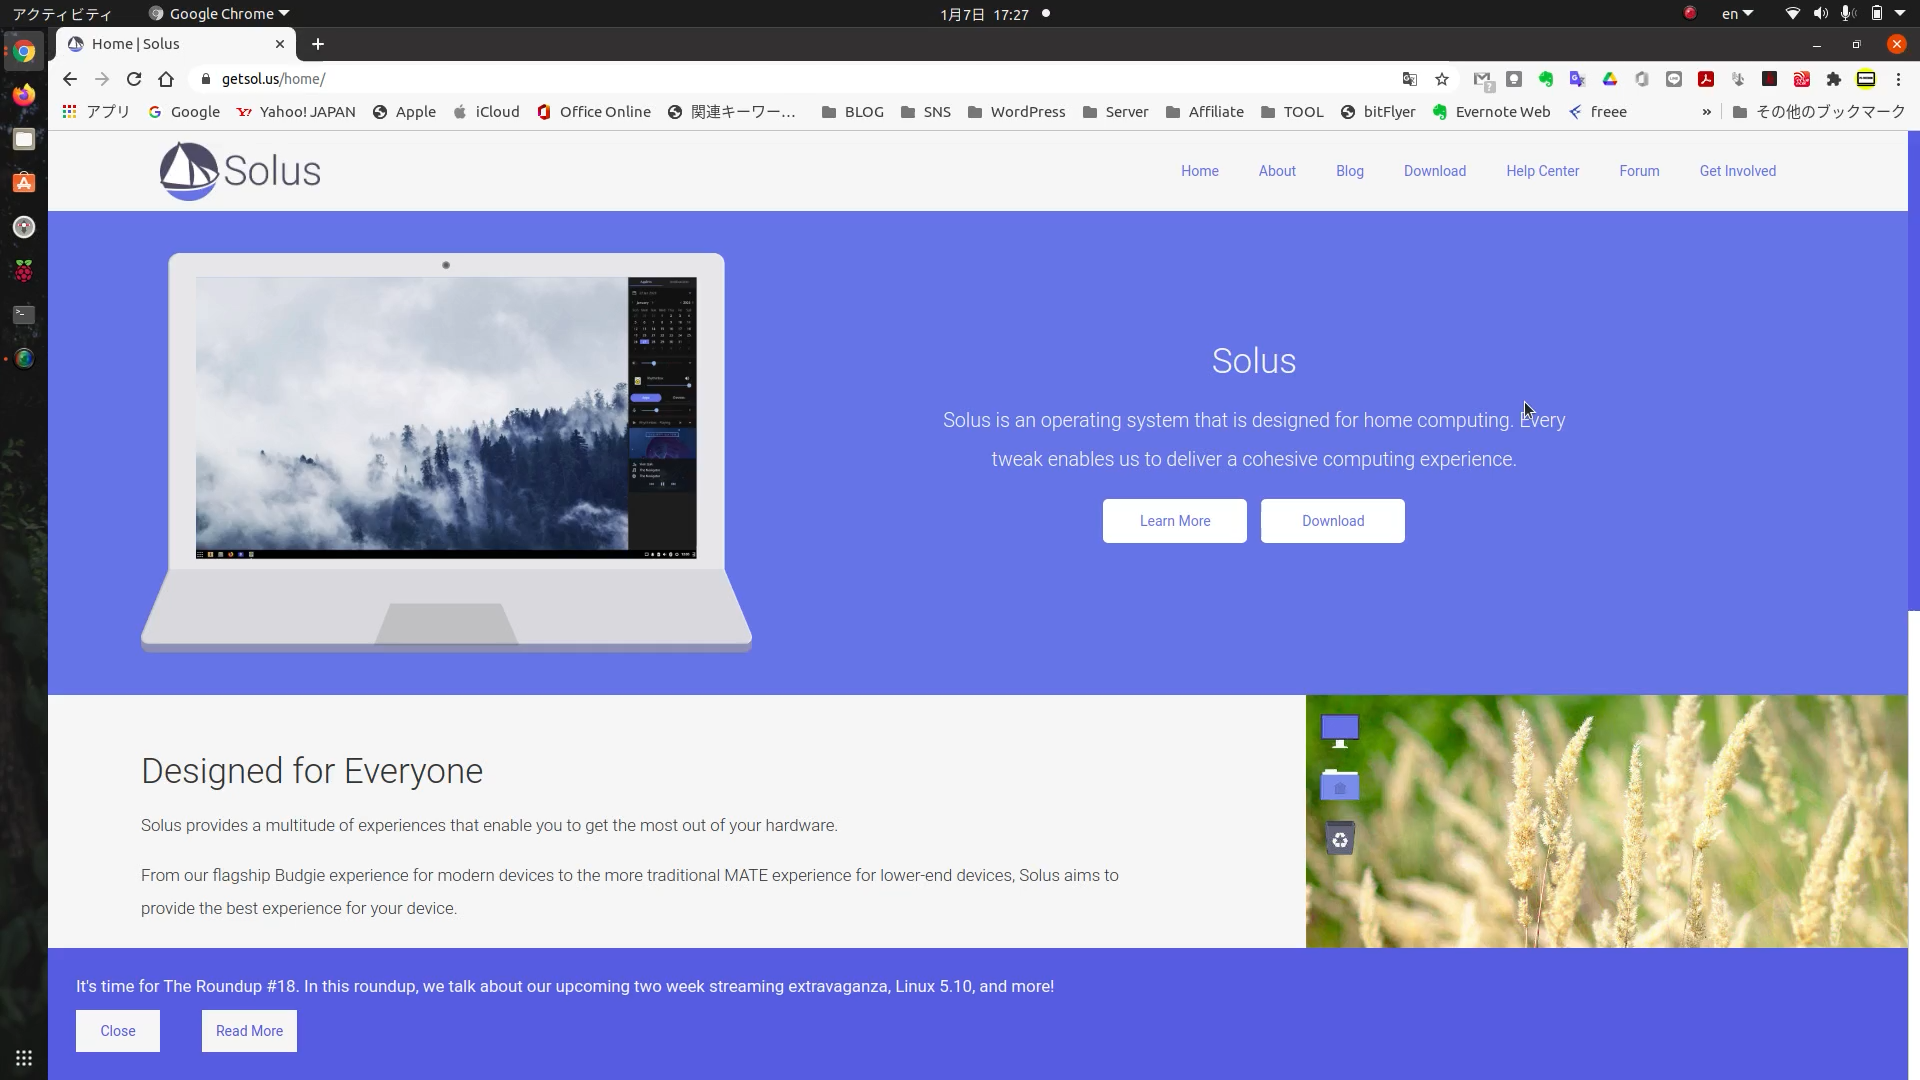Open the 'en' input language dropdown
Screen dimensions: 1920x1080
pyautogui.click(x=1737, y=14)
